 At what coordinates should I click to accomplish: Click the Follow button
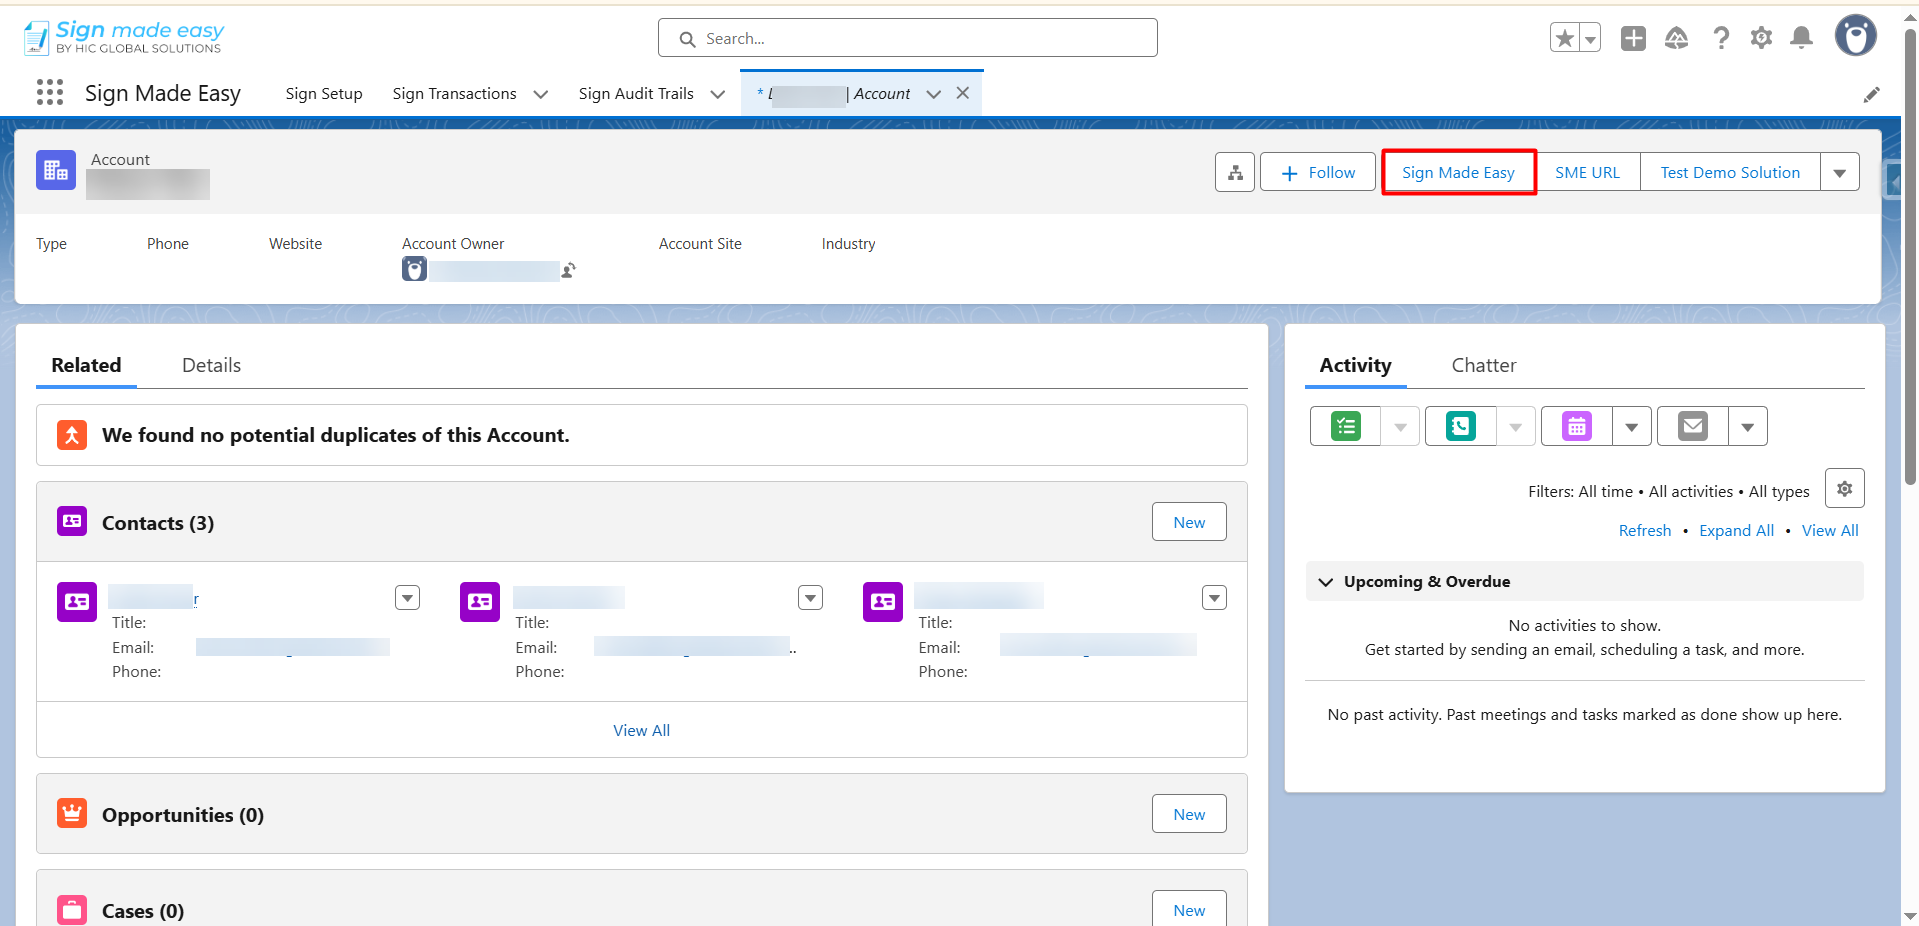point(1318,173)
